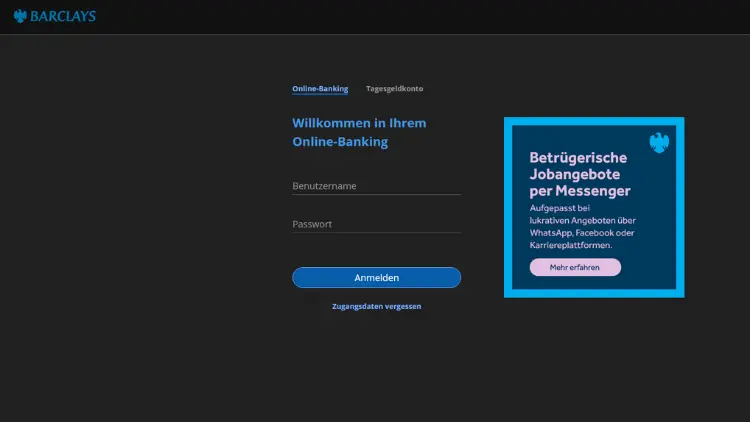Click the Anmelden button
This screenshot has width=750, height=422.
(376, 278)
